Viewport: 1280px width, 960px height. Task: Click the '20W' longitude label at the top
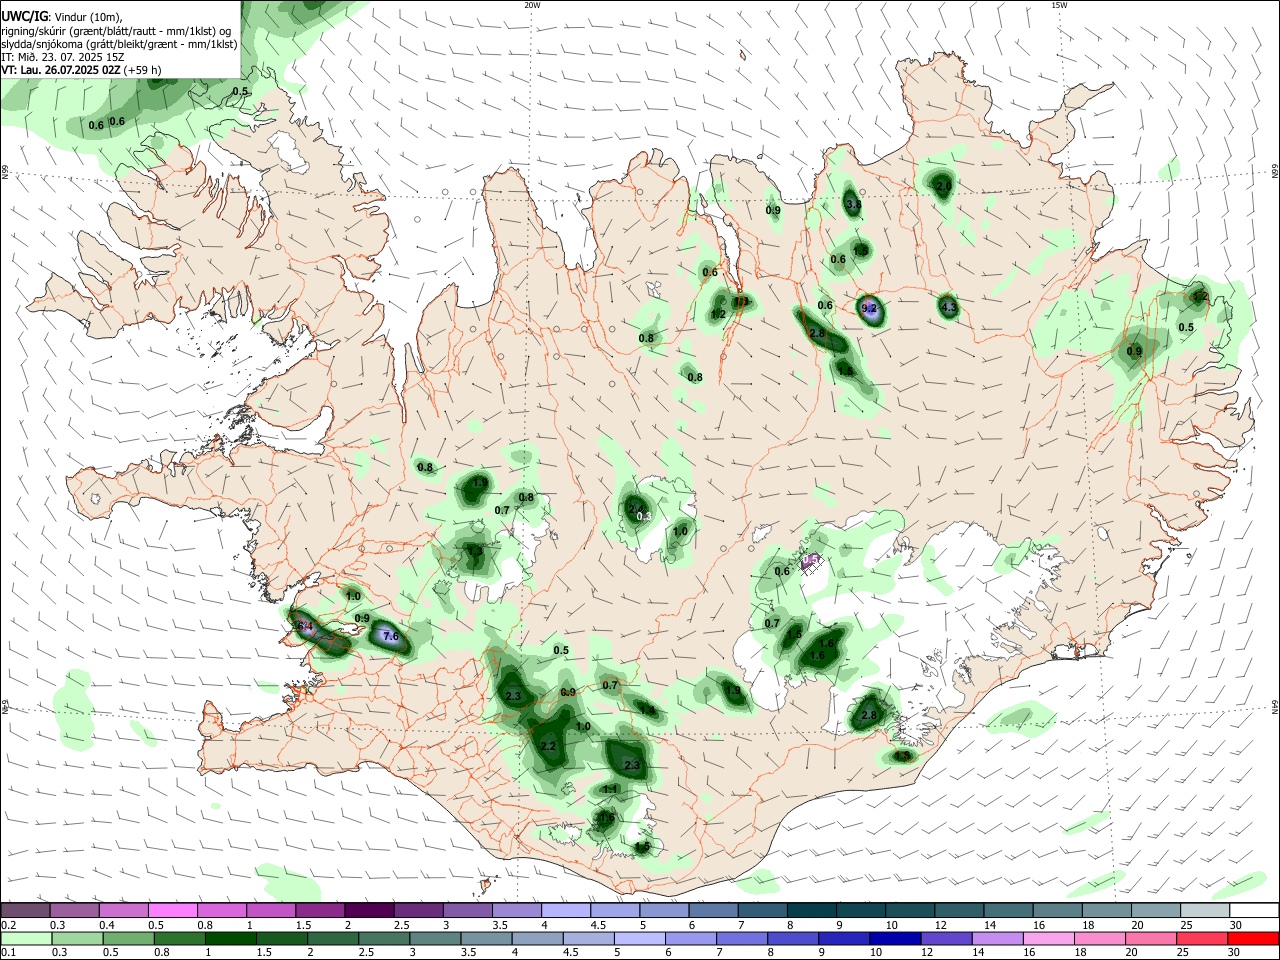[x=532, y=5]
